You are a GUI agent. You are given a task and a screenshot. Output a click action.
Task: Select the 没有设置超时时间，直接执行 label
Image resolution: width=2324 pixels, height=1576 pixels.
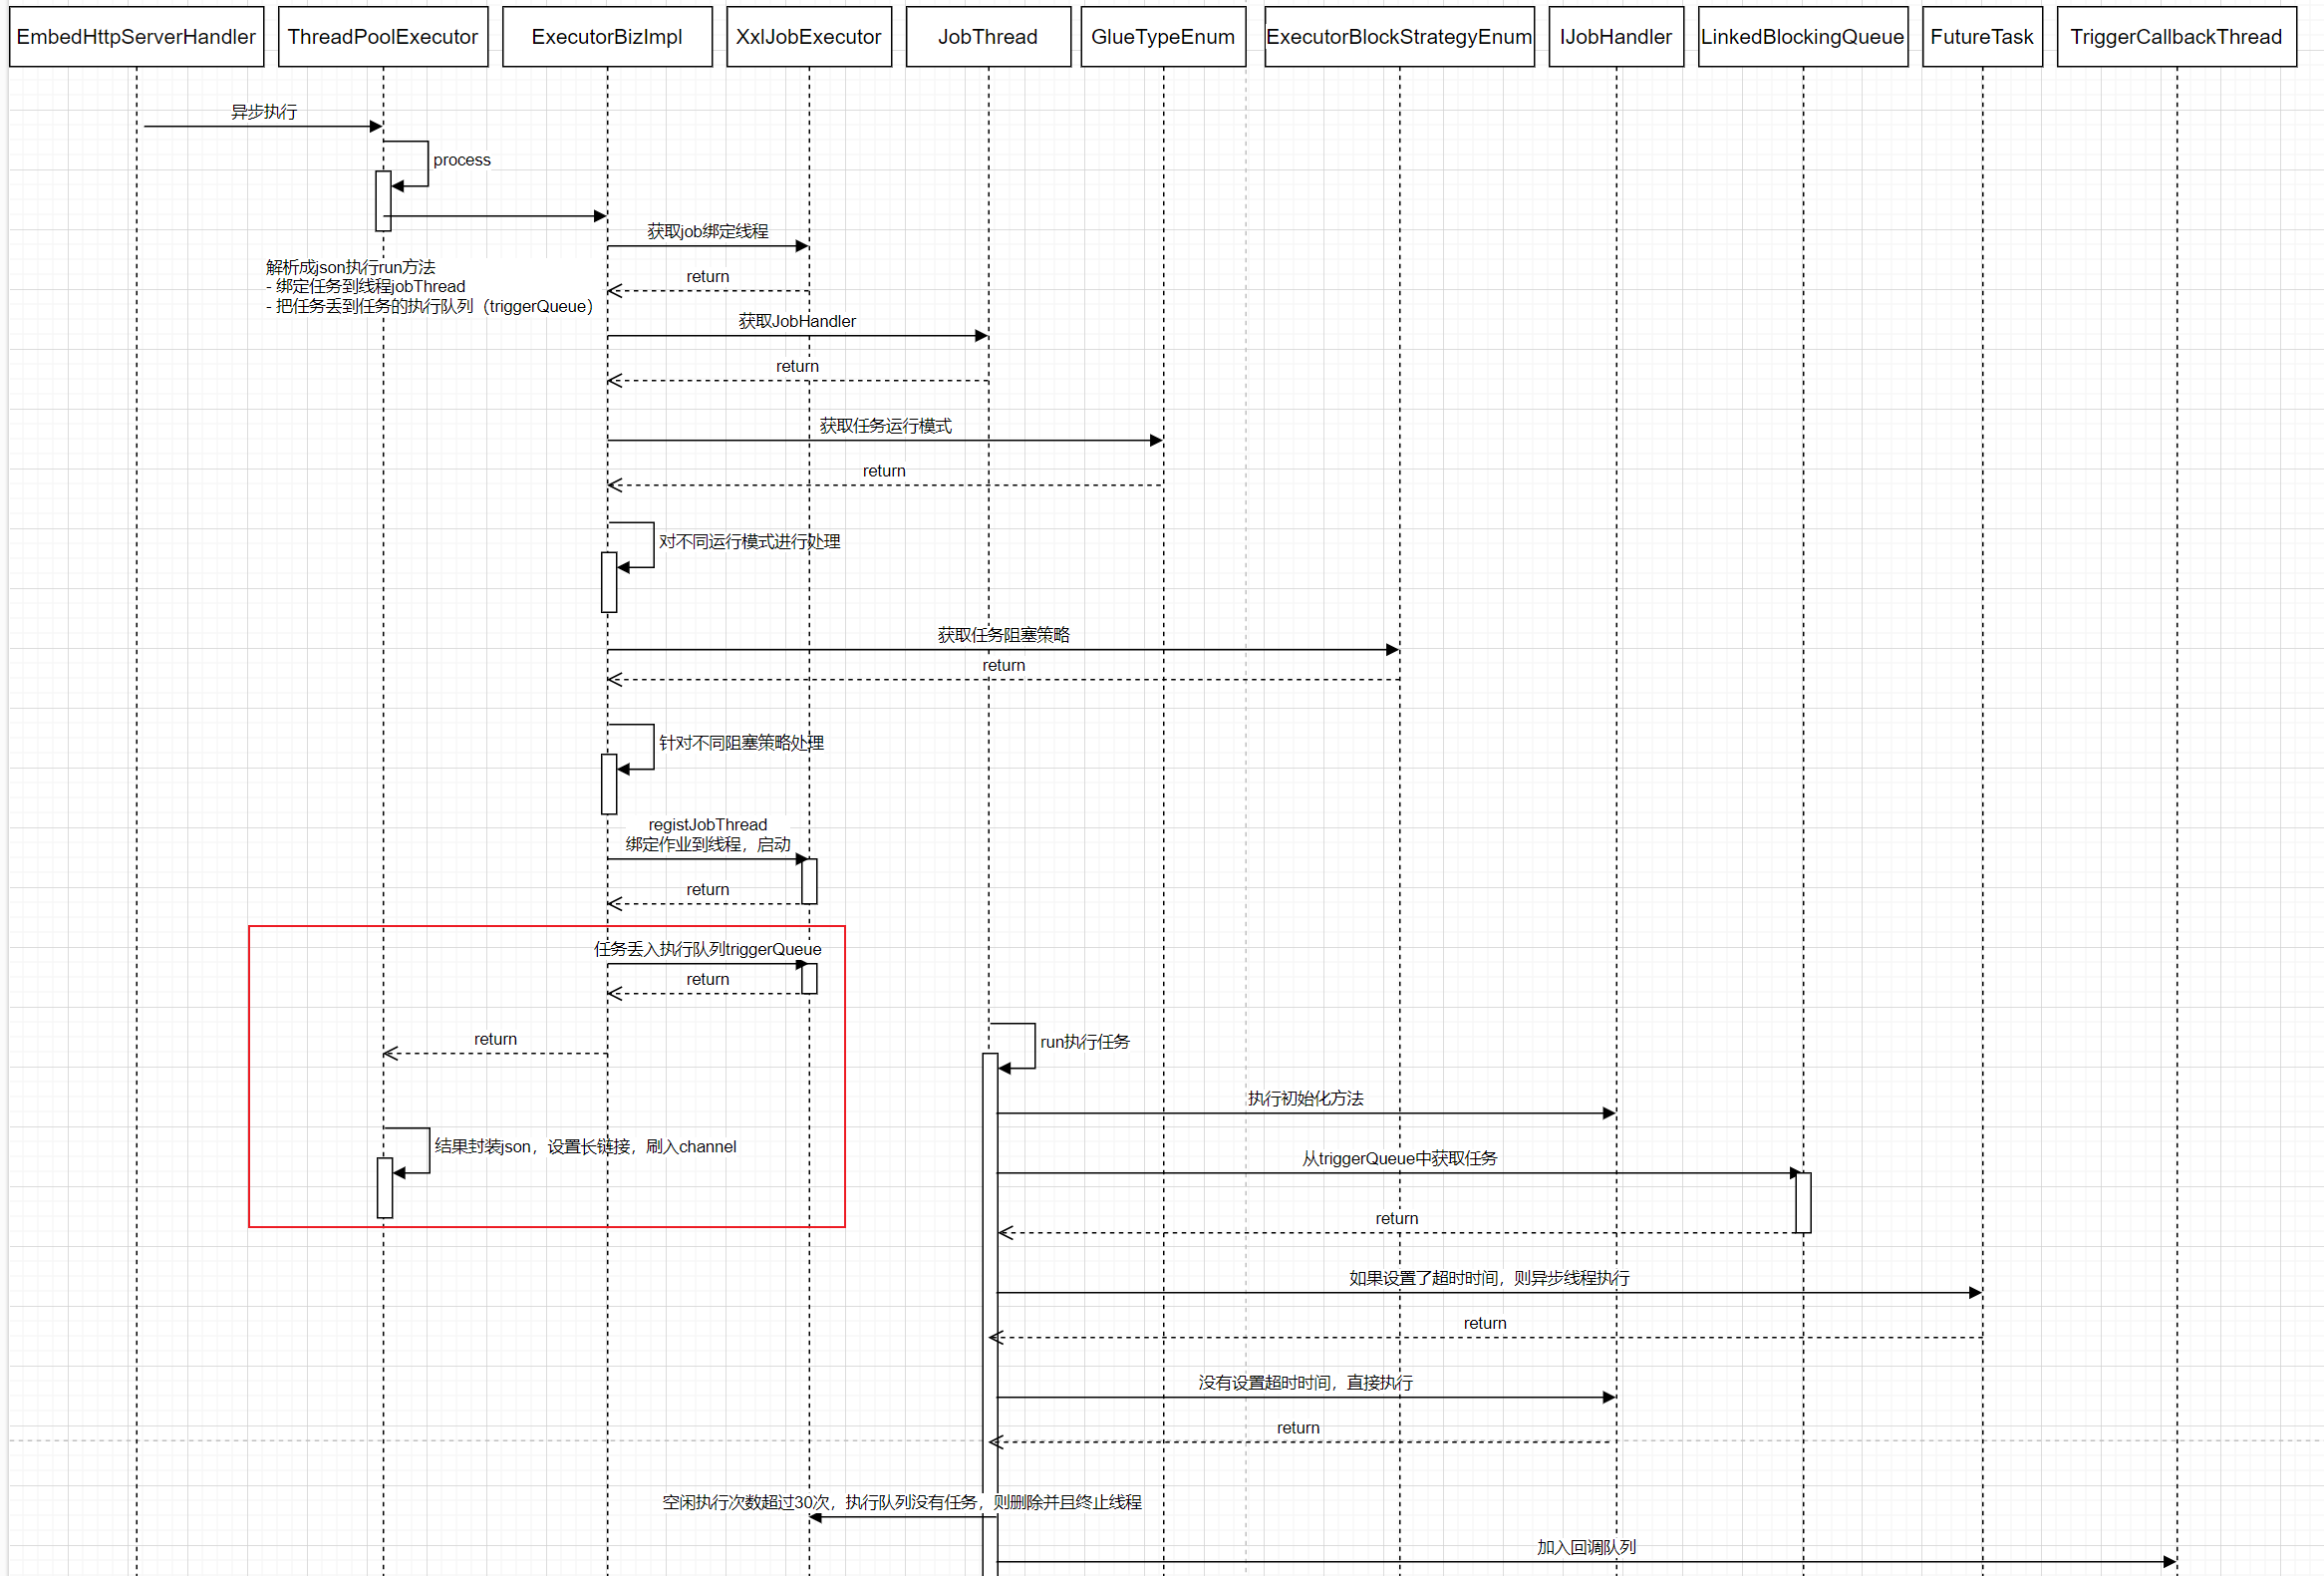(x=1306, y=1383)
